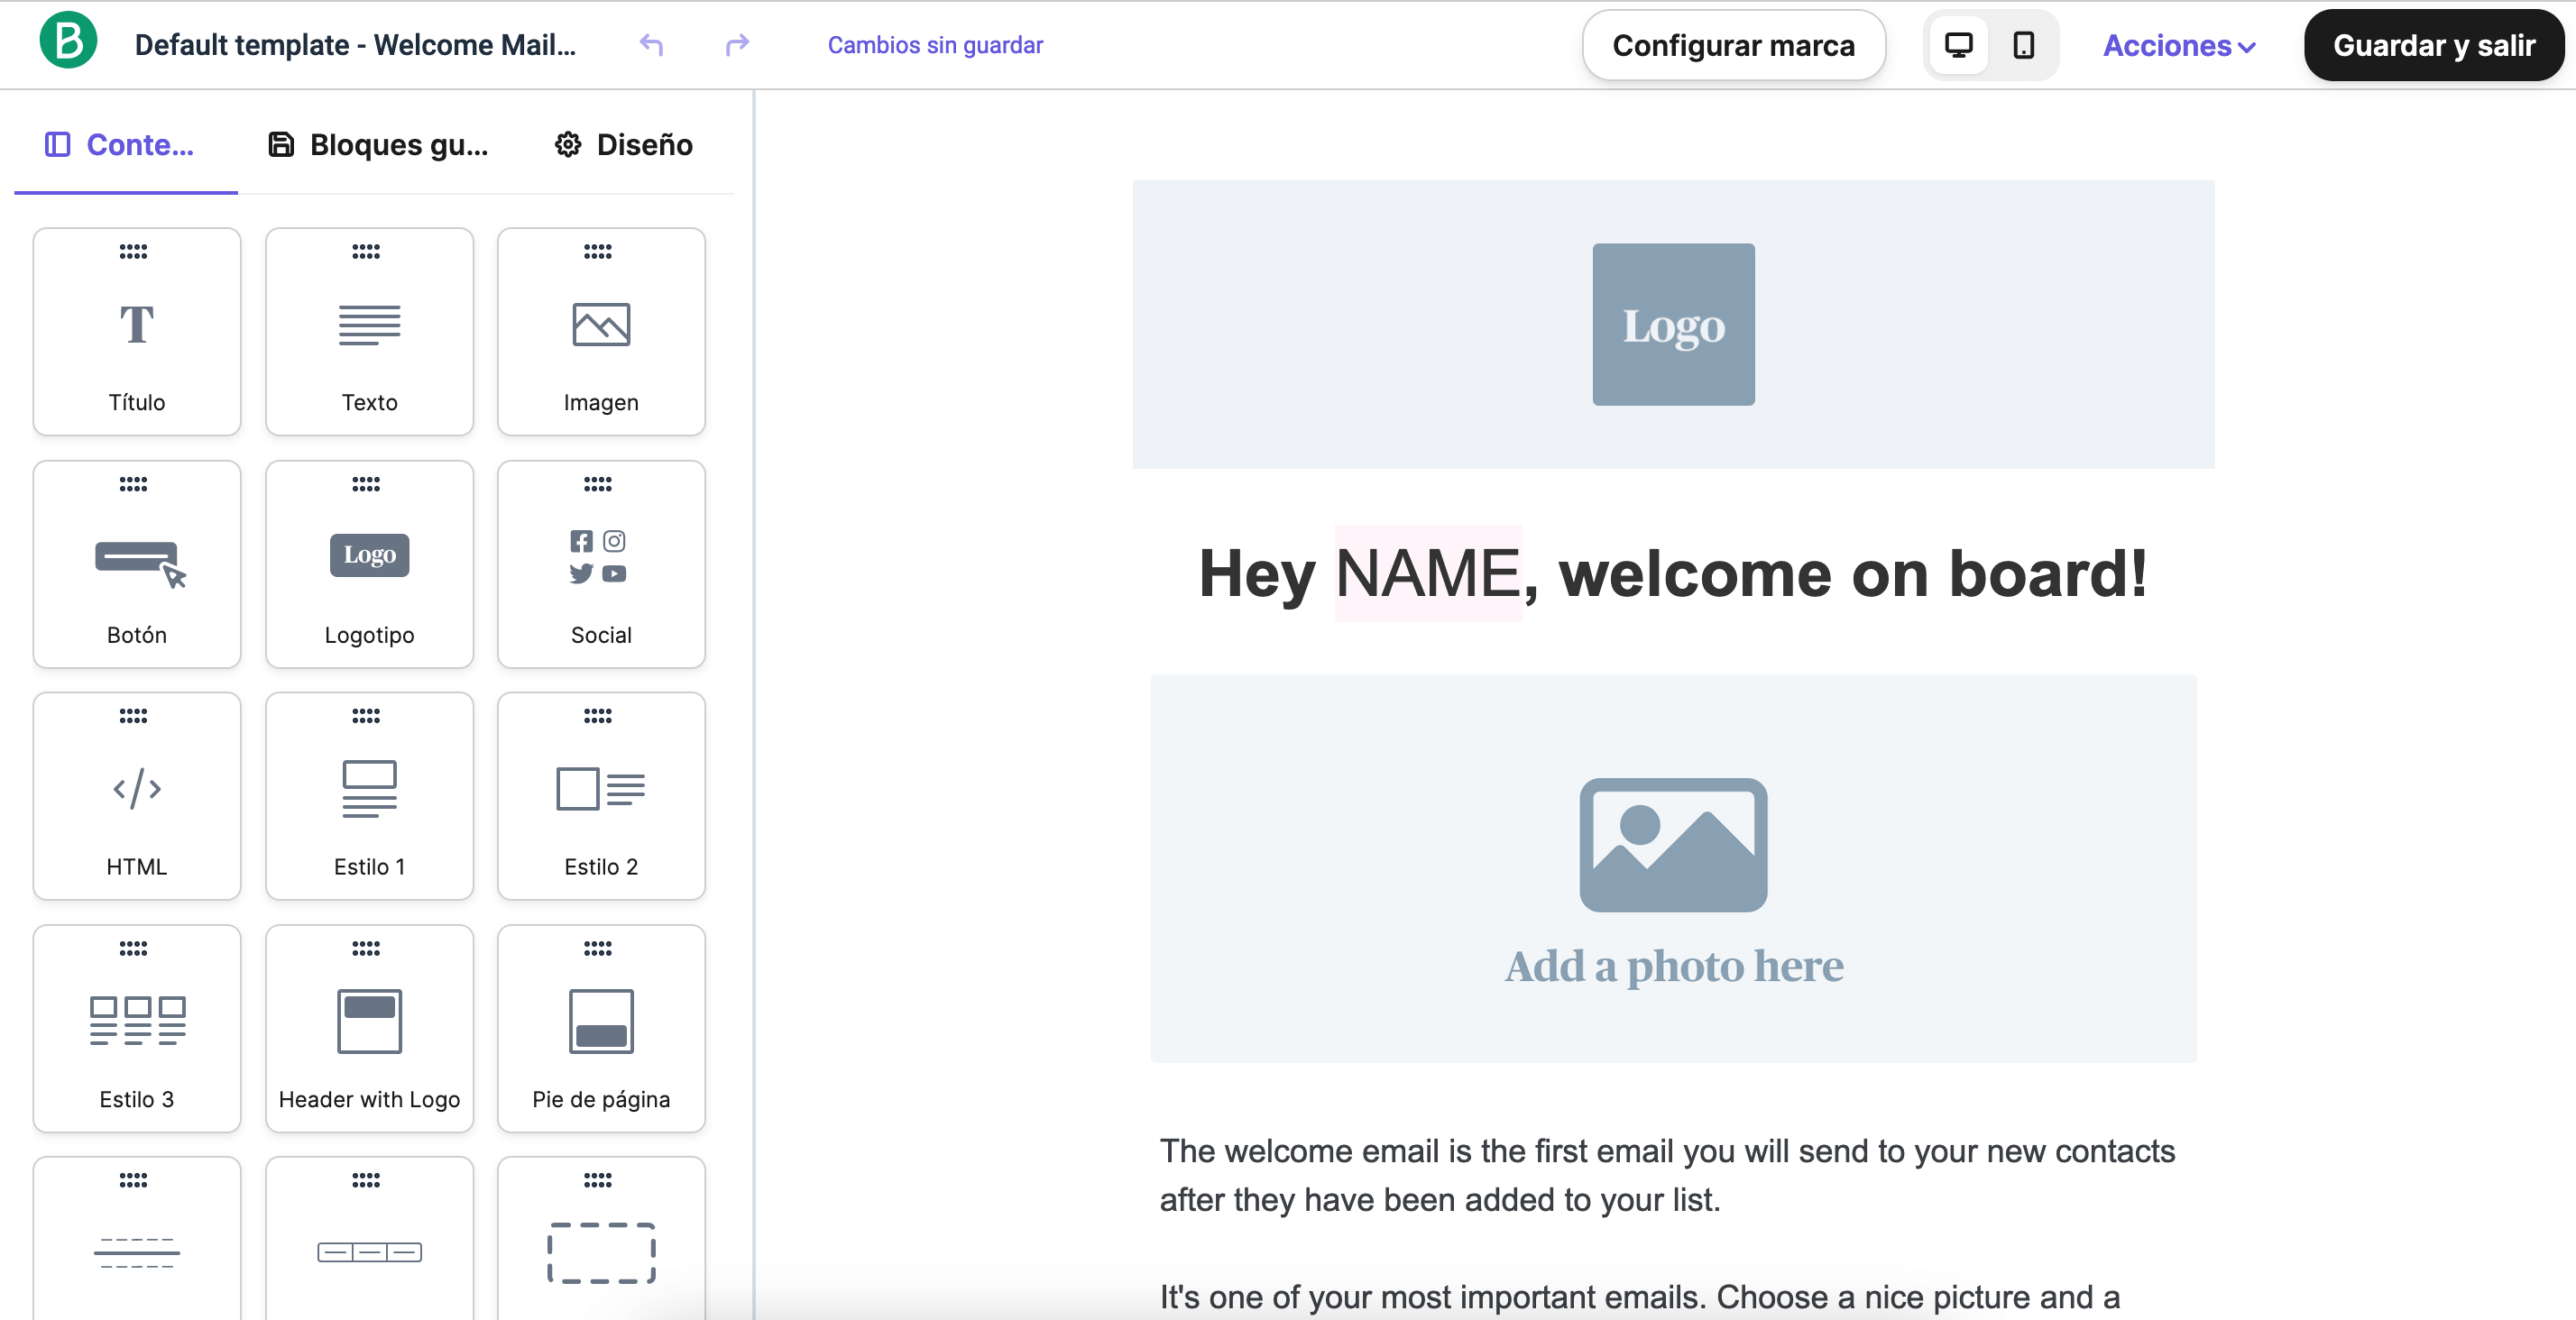Select the Estilo 1 block
Image resolution: width=2576 pixels, height=1320 pixels.
click(369, 796)
